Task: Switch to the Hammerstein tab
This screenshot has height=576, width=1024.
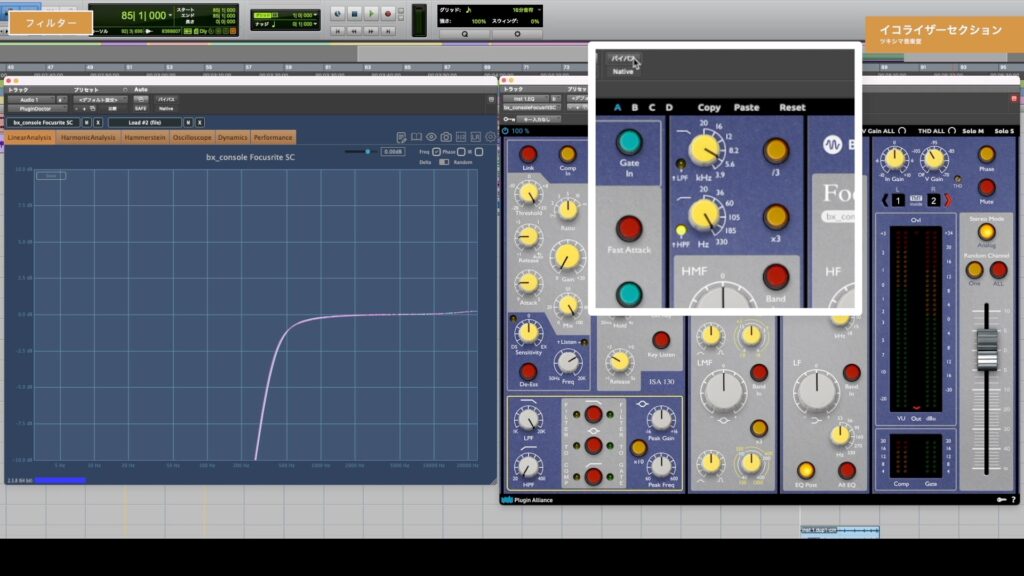Action: coord(144,137)
